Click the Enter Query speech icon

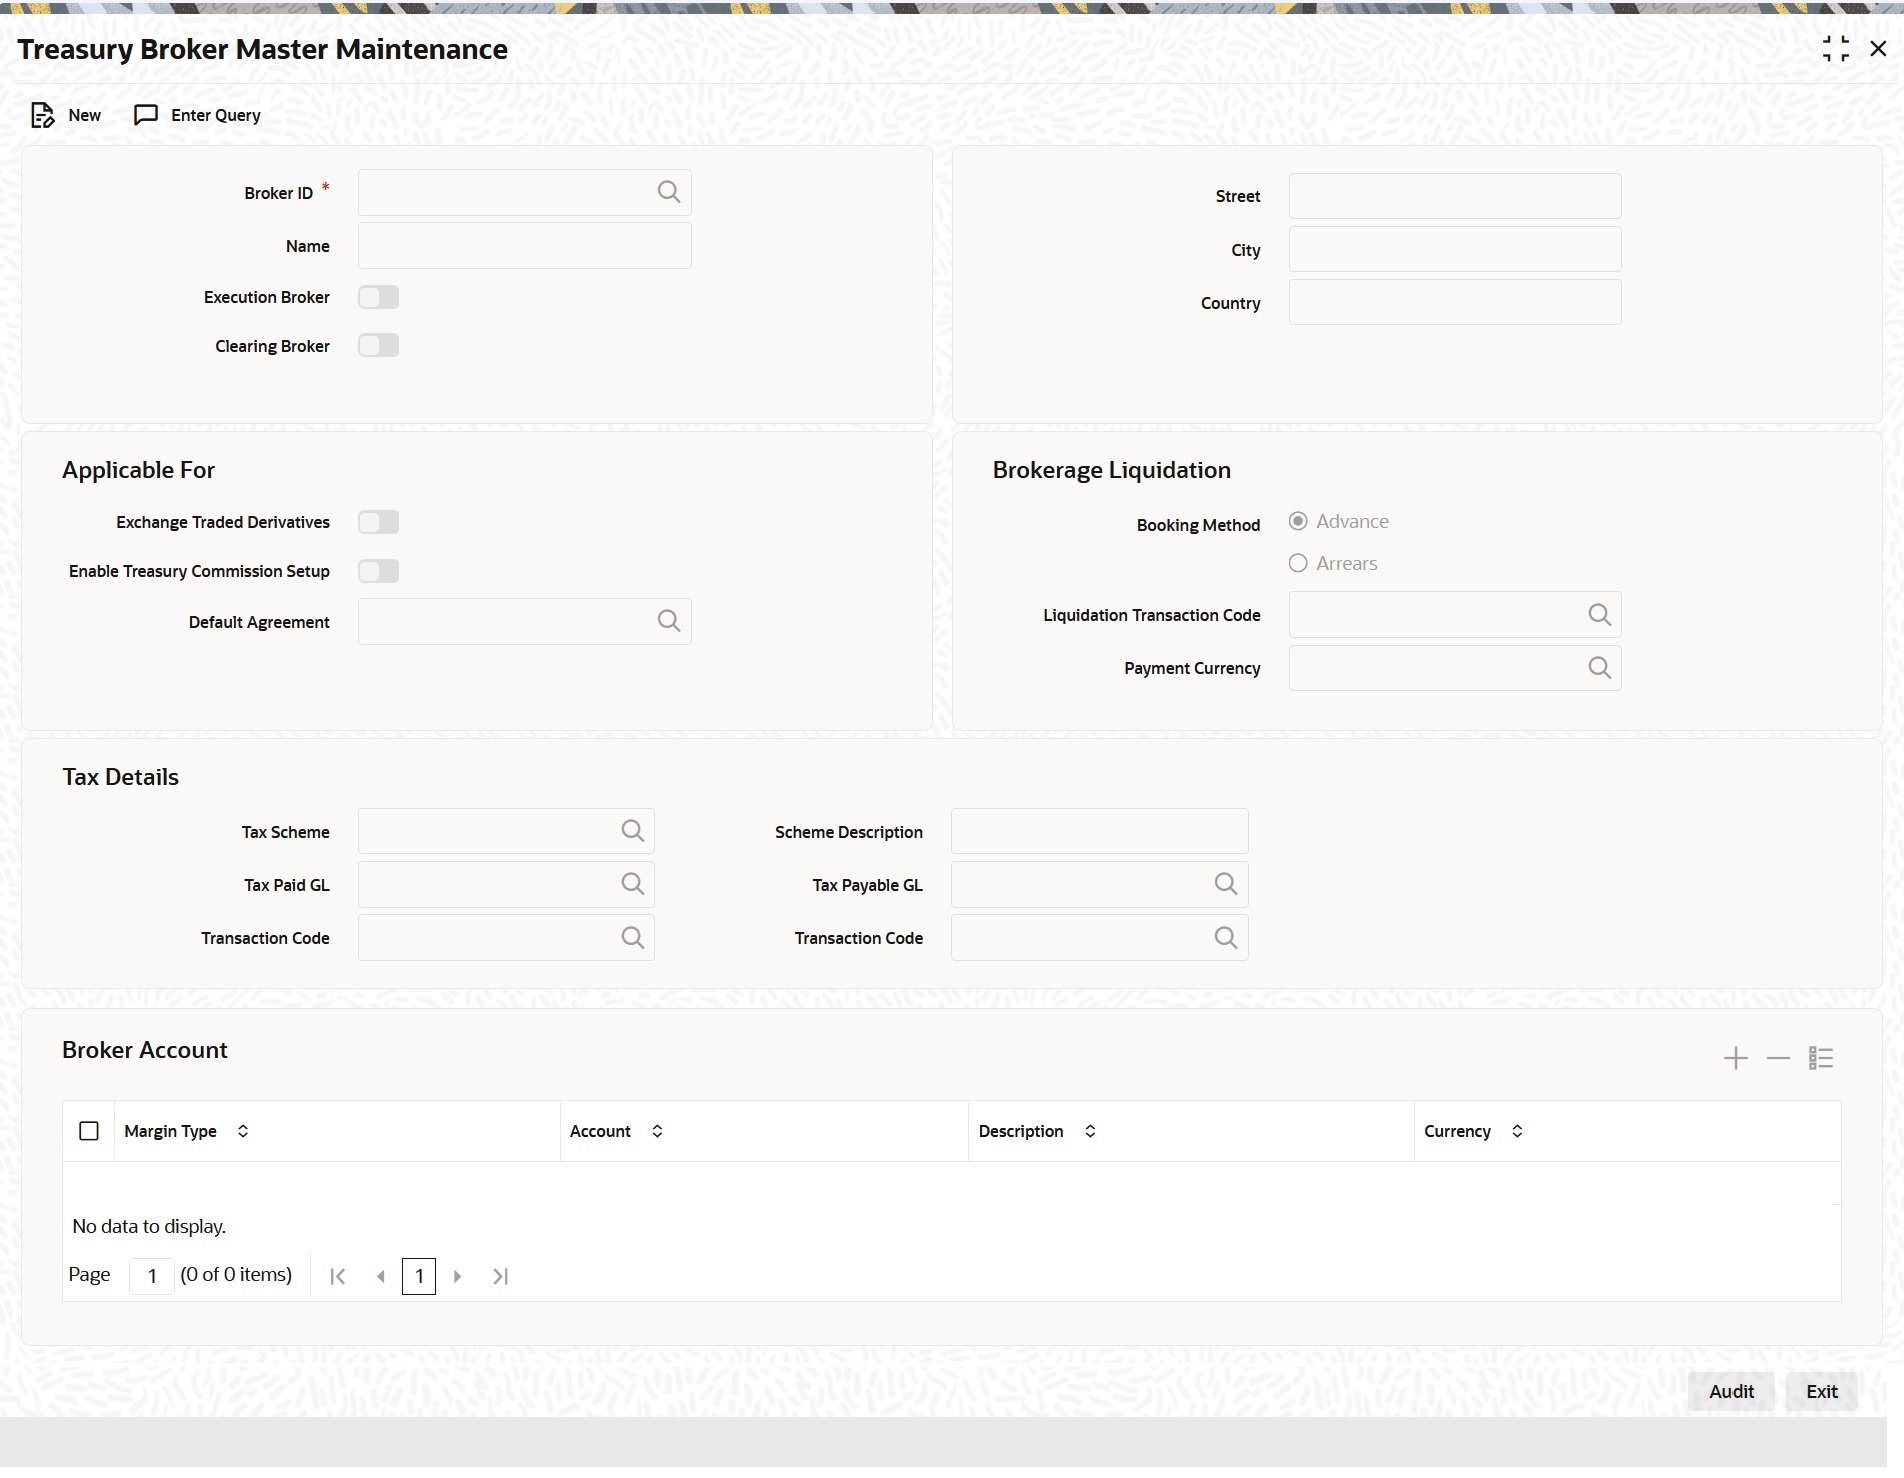tap(146, 116)
